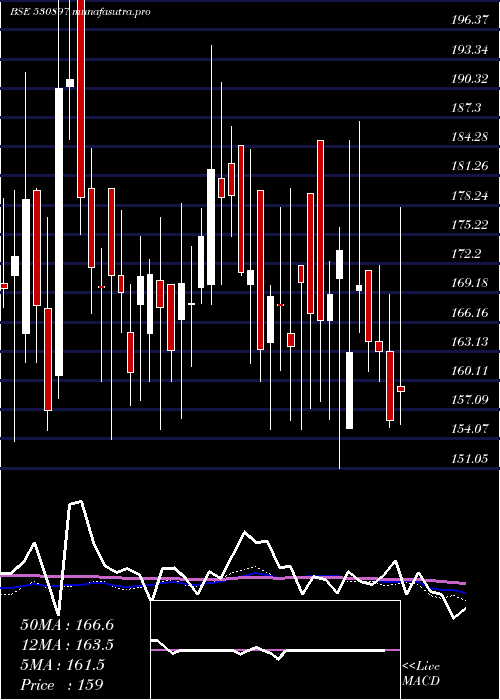Click the 166.16 price axis label
The image size is (500, 700).
click(x=469, y=312)
